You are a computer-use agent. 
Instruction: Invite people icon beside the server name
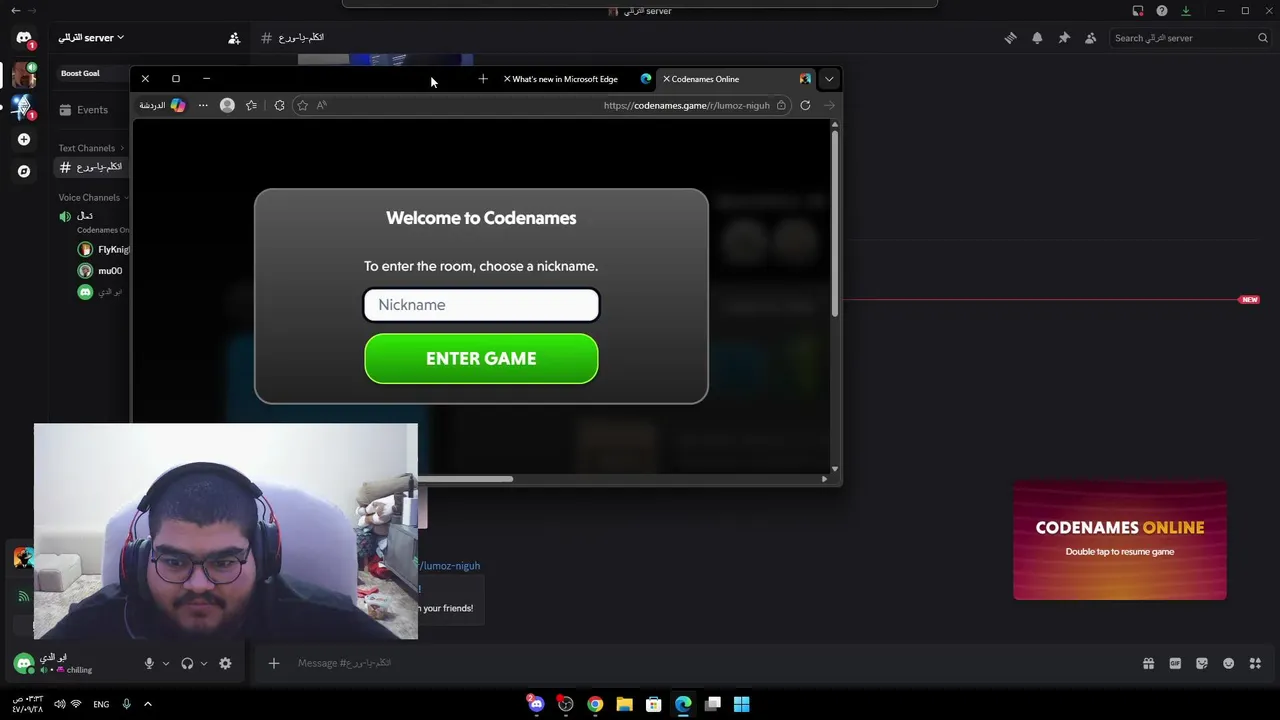(234, 38)
